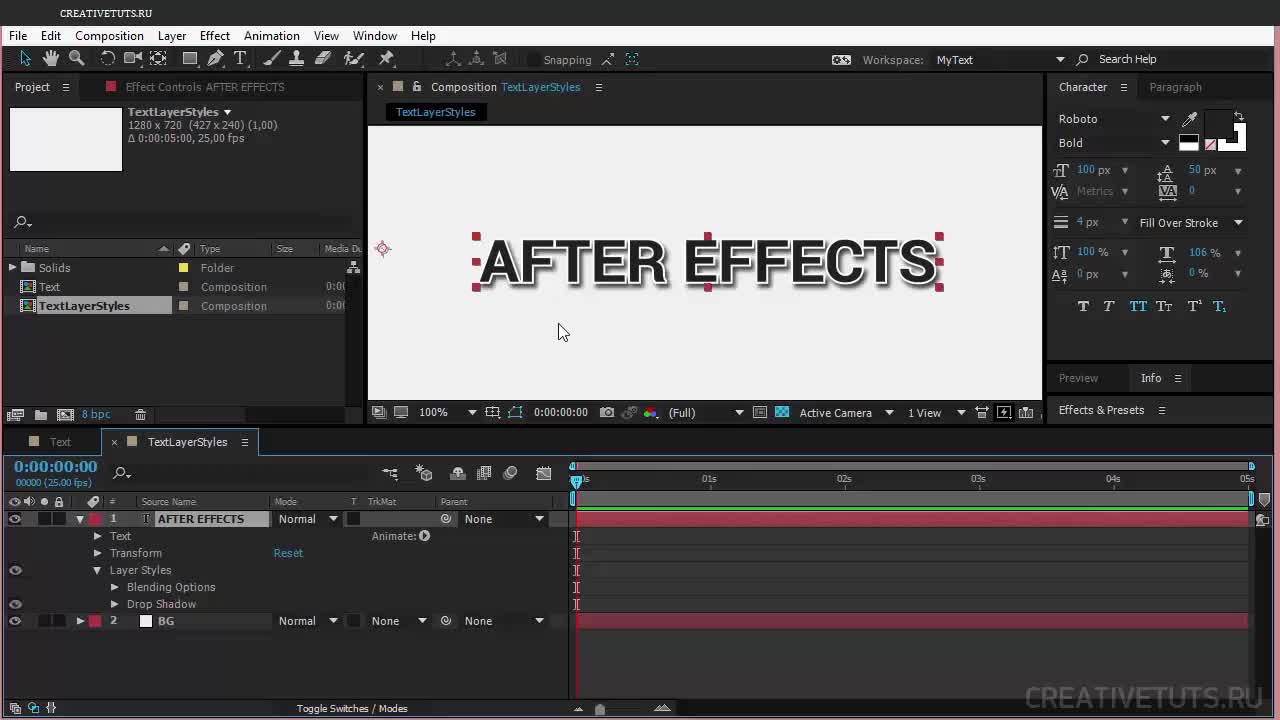Expand the Transform property group
This screenshot has width=1280, height=720.
[x=98, y=553]
